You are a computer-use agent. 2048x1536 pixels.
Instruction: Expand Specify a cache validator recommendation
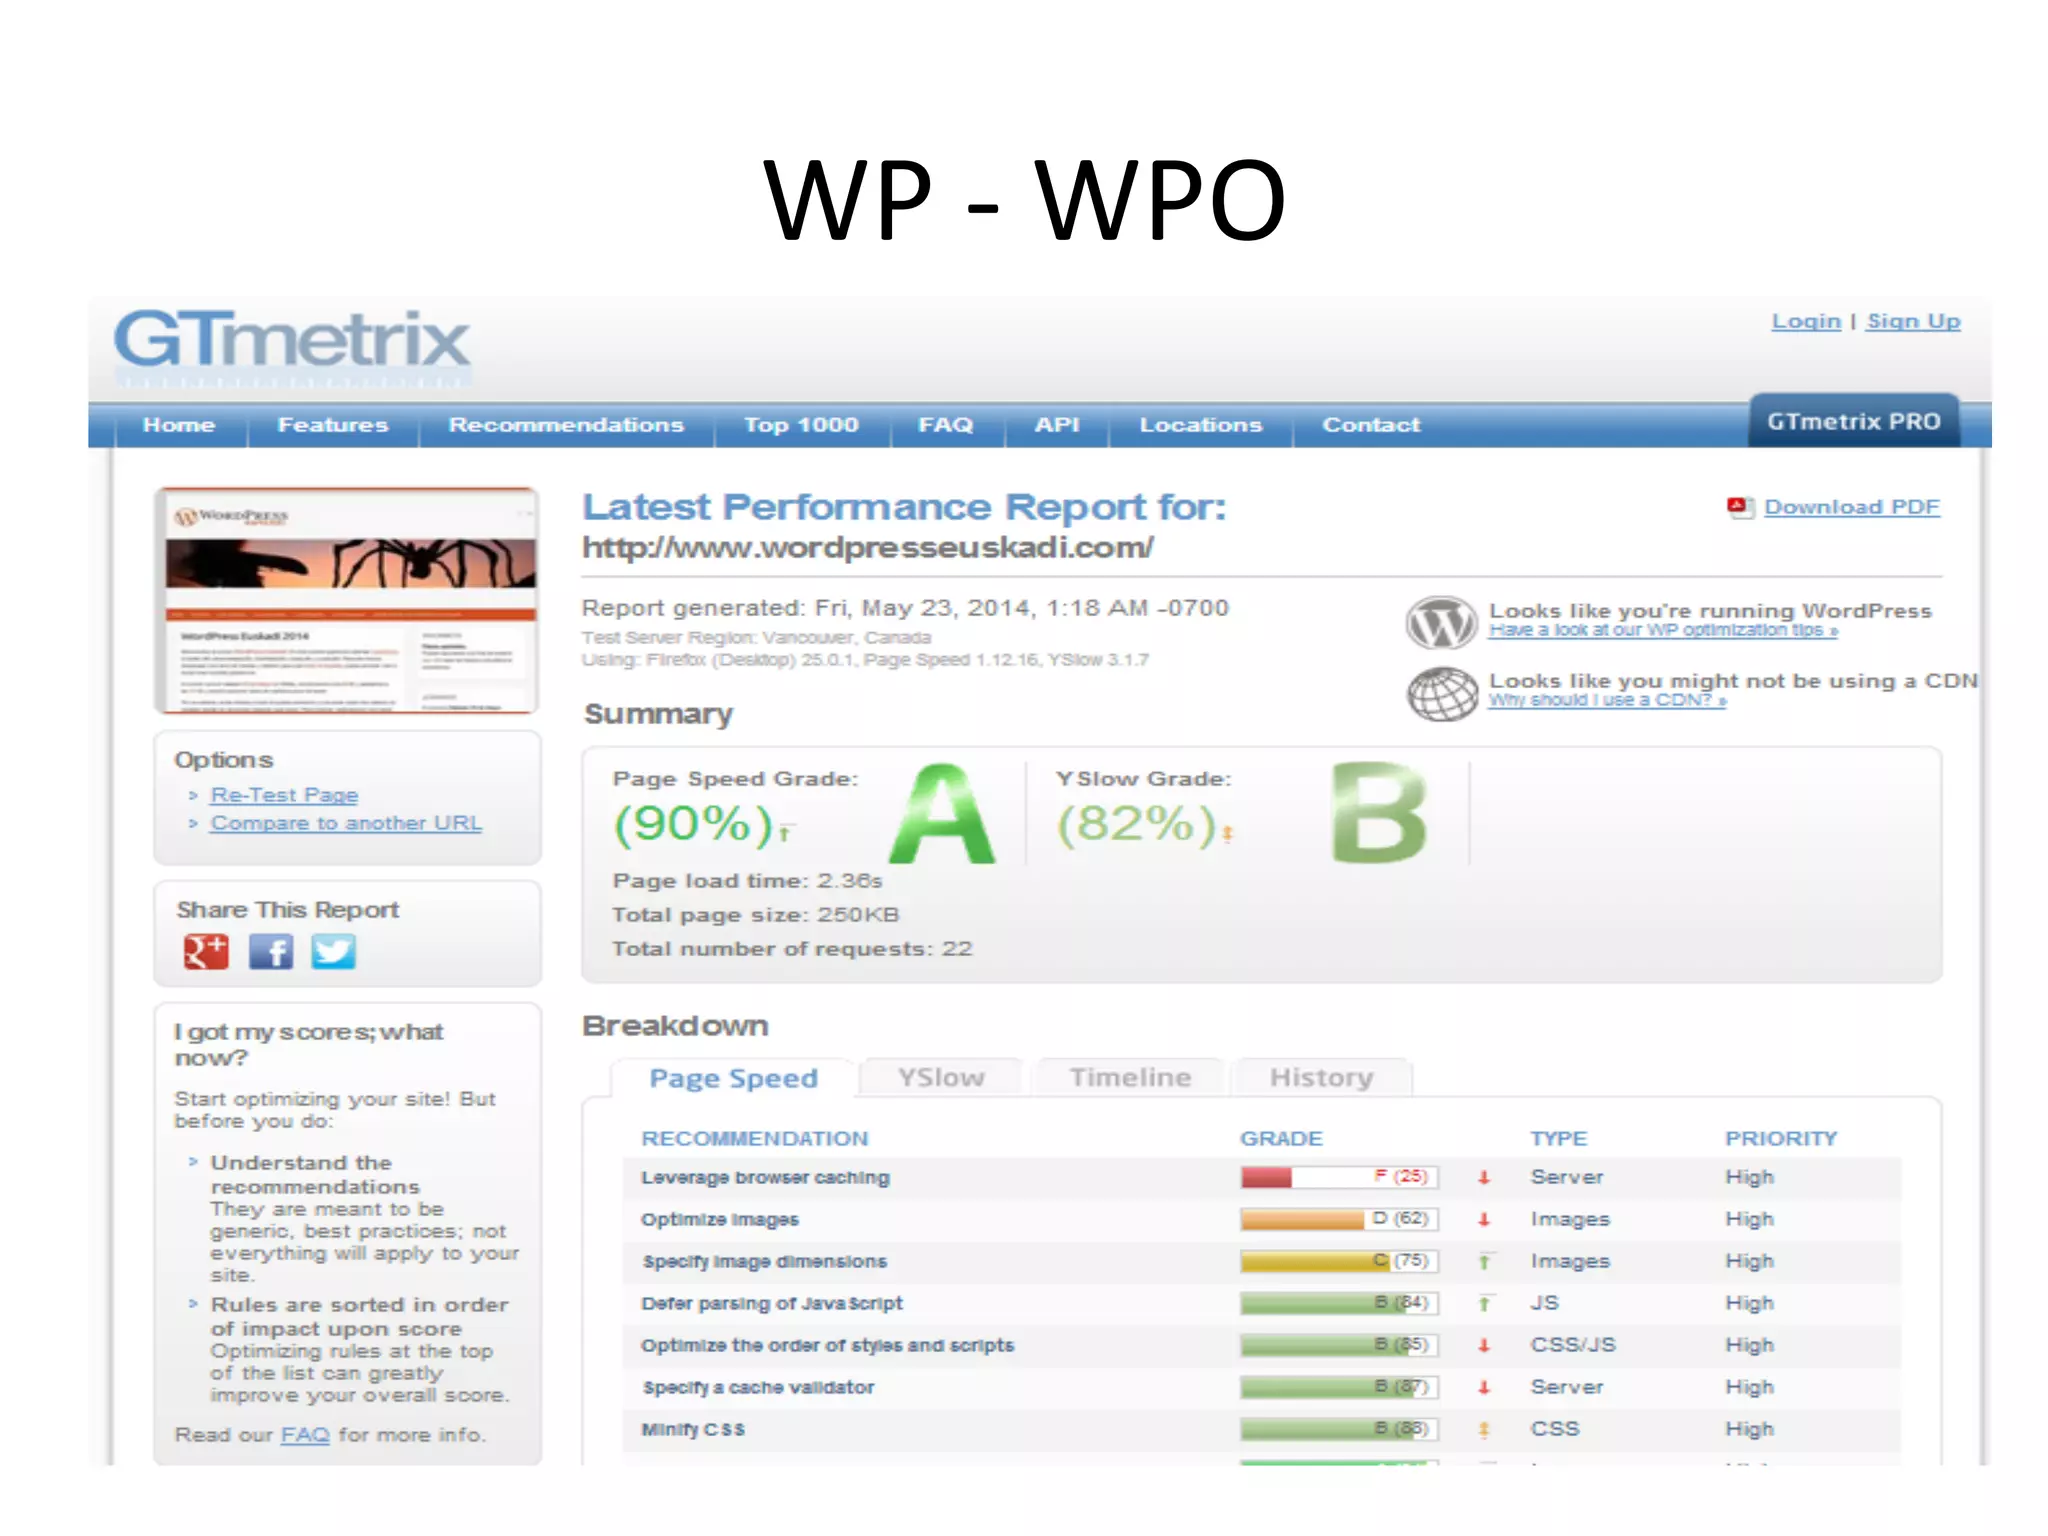pos(758,1388)
